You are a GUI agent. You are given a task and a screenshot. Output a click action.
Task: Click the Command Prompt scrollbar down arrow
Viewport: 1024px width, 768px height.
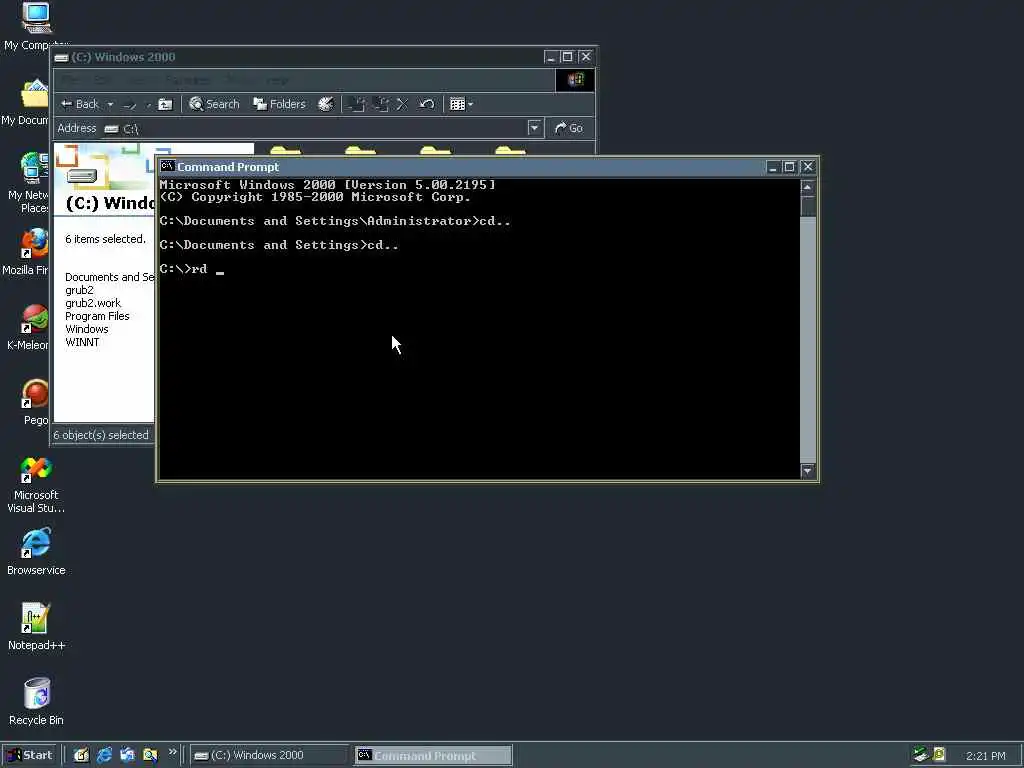point(808,470)
